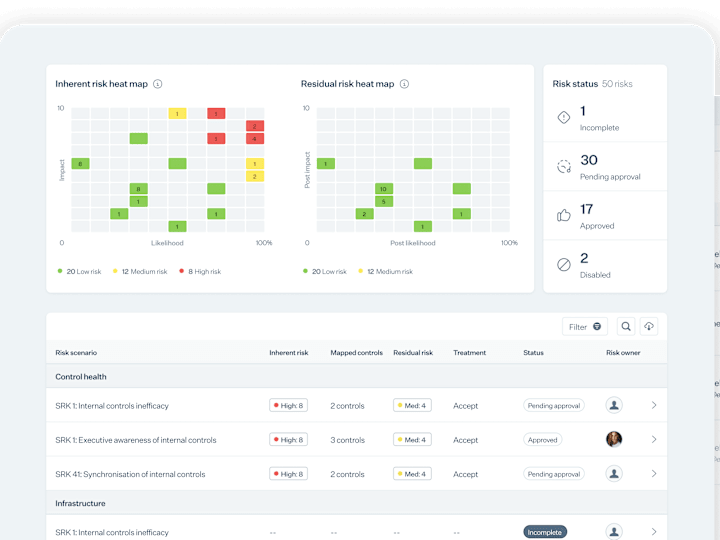720x540 pixels.
Task: Click '12 Medium risk' legend under inherent heat map
Action: point(140,271)
